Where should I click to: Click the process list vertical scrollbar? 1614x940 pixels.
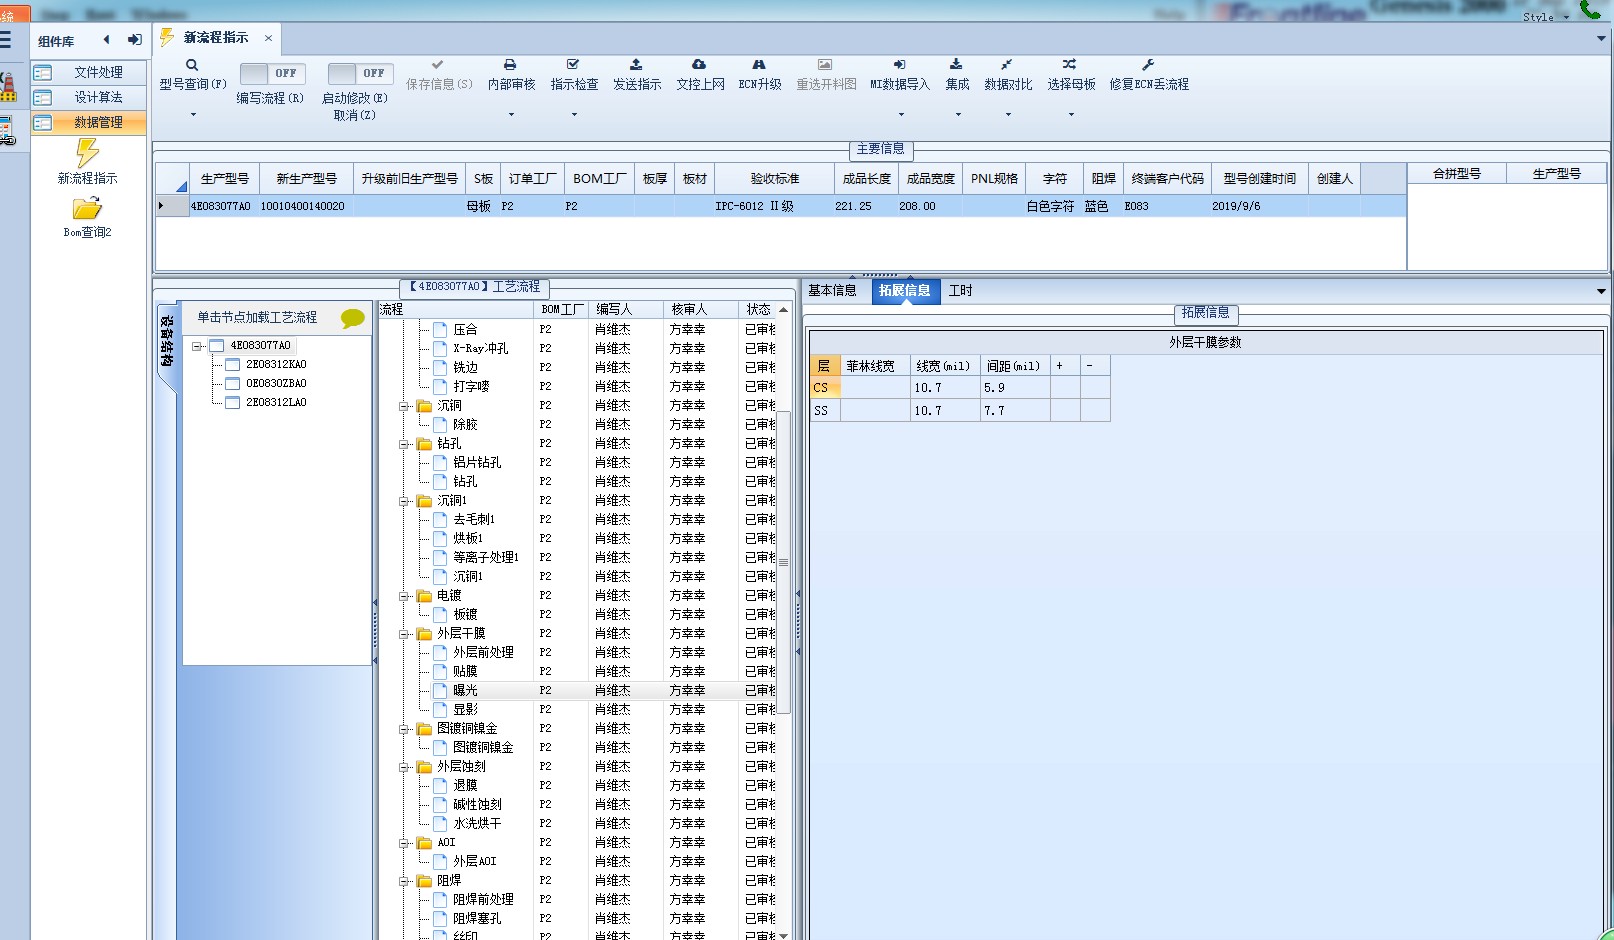coord(784,562)
